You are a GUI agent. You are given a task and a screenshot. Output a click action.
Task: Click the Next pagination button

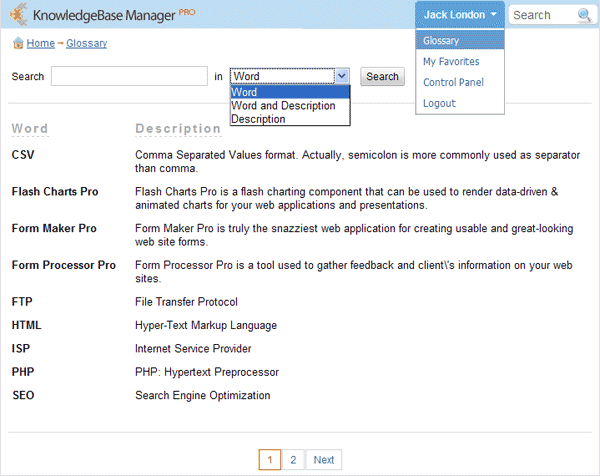[x=323, y=460]
